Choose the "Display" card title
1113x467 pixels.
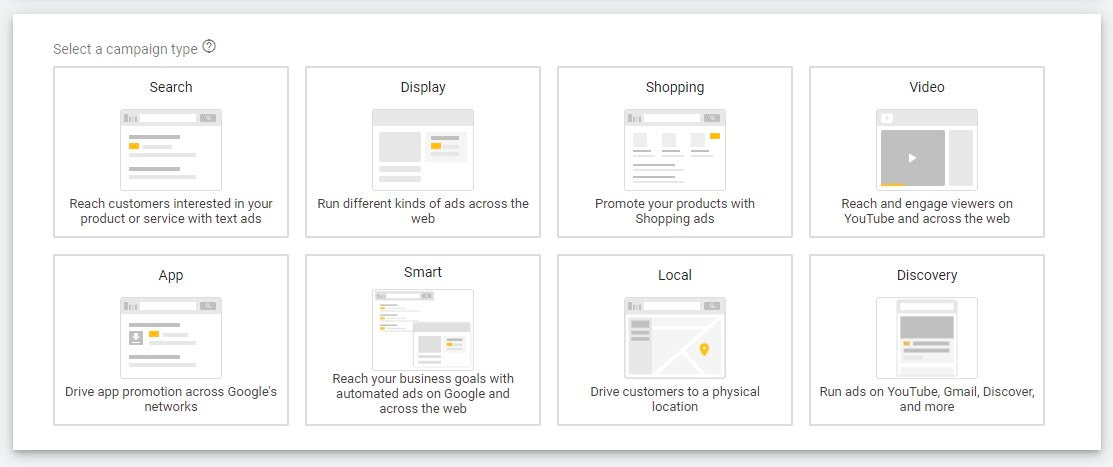coord(423,87)
